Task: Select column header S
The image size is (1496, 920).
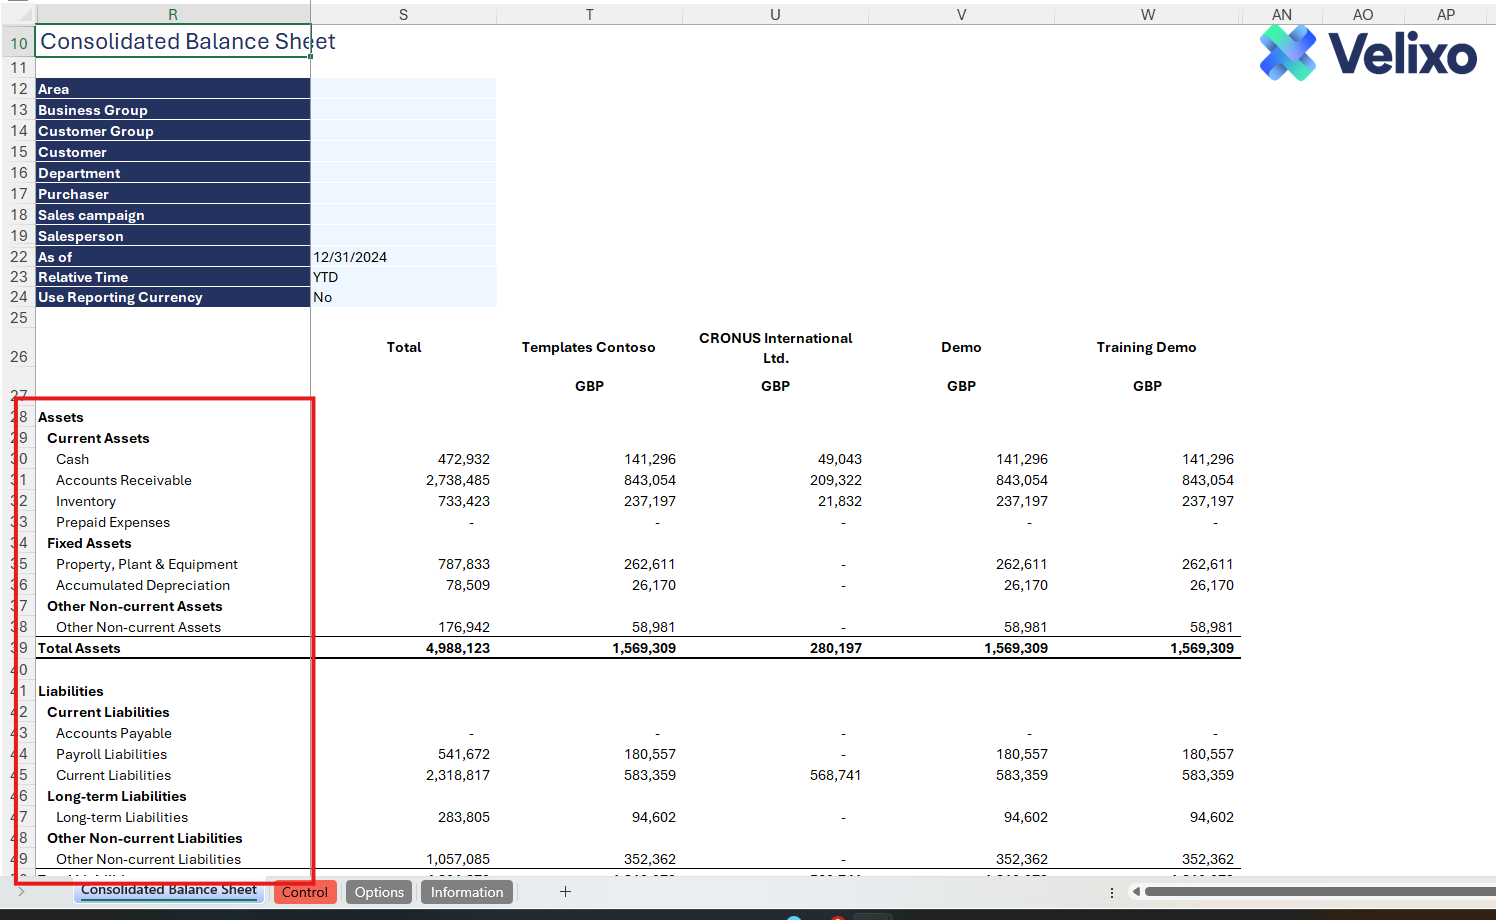Action: 403,14
